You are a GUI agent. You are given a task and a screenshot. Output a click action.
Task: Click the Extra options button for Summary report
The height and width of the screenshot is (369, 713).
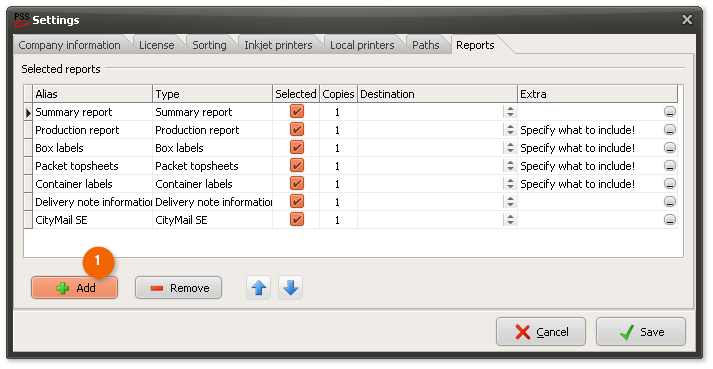tap(669, 111)
